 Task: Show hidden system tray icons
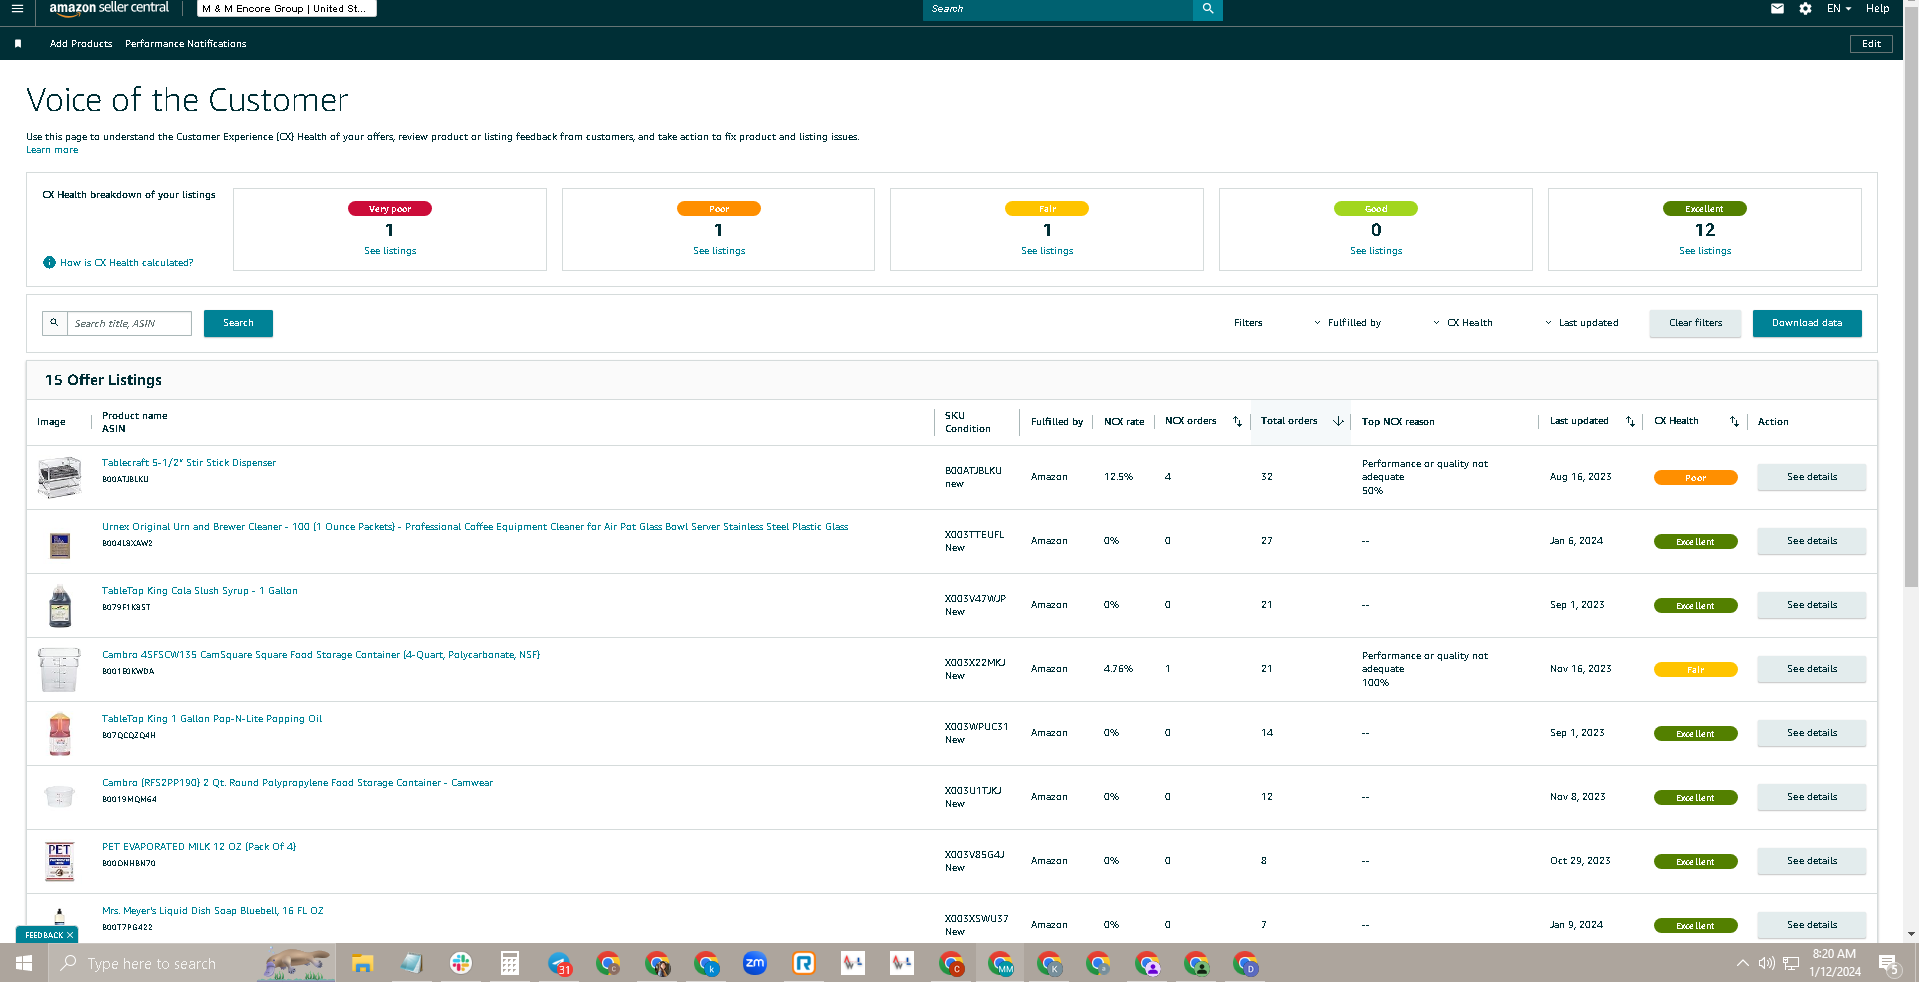tap(1743, 963)
